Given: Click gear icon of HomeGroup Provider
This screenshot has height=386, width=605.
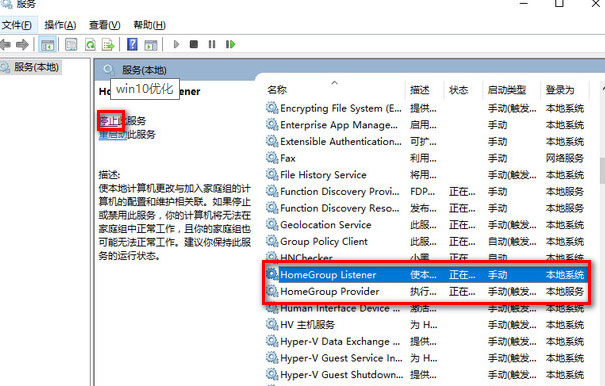Looking at the screenshot, I should 272,291.
